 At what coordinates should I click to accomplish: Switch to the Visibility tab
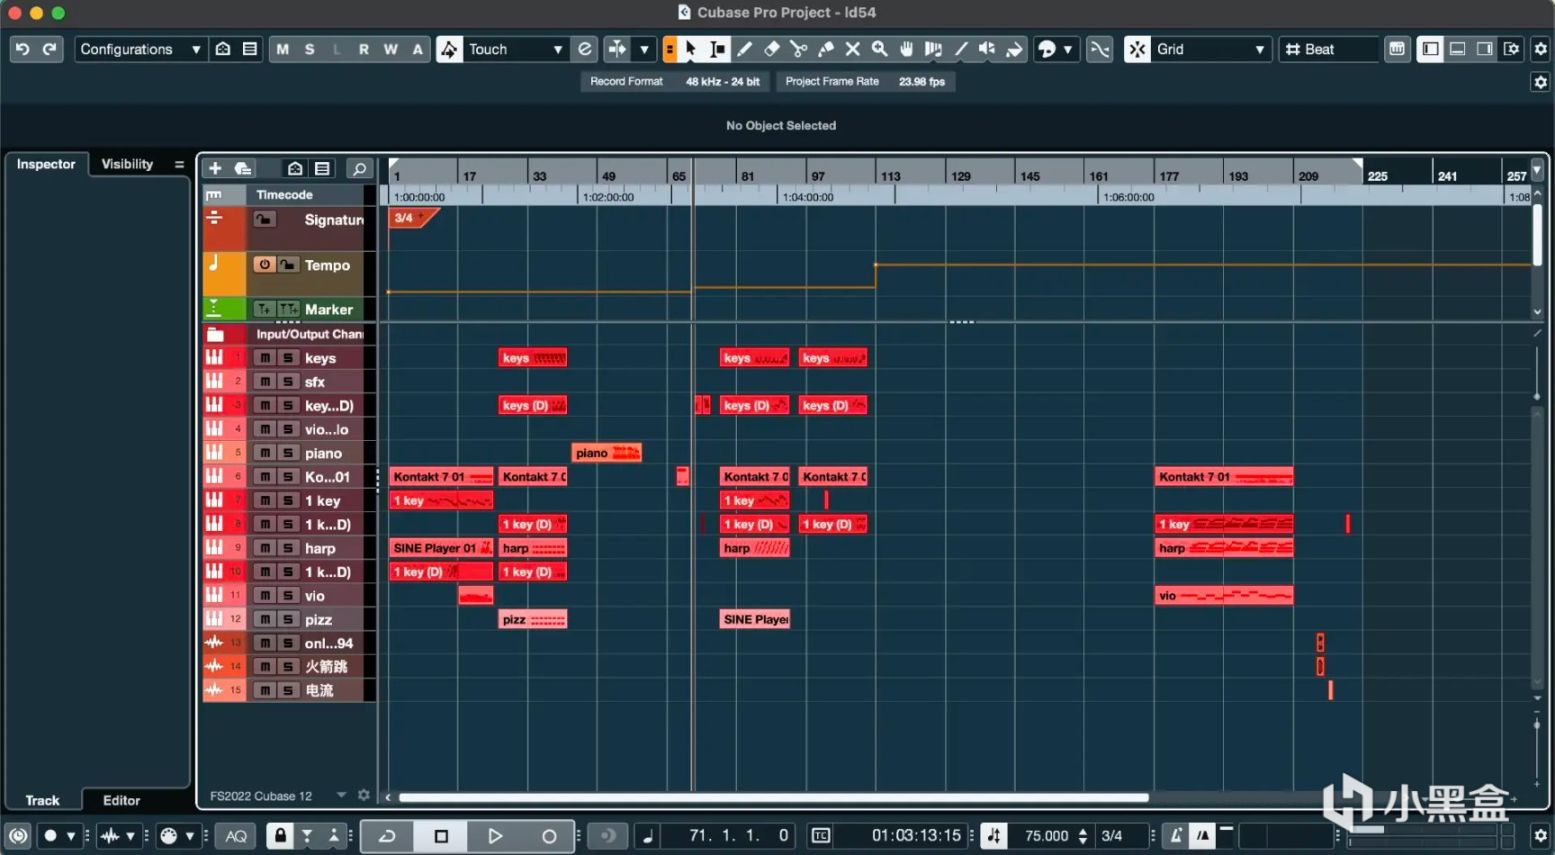click(127, 164)
